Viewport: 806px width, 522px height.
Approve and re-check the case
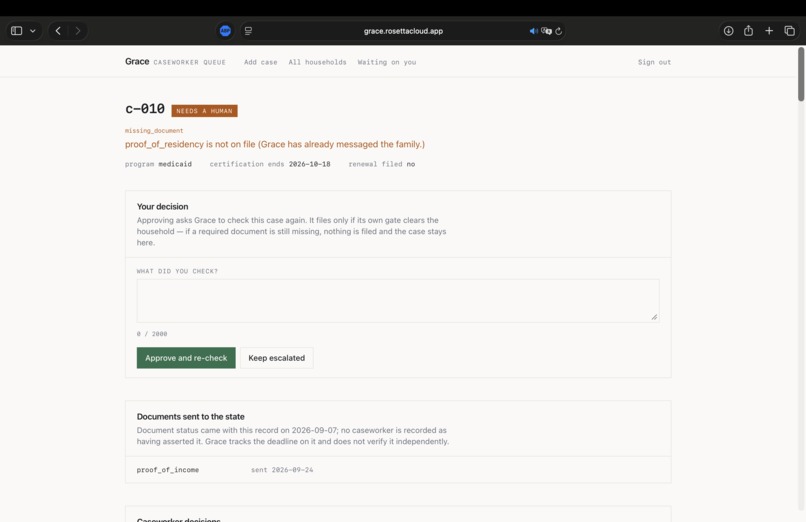tap(186, 358)
